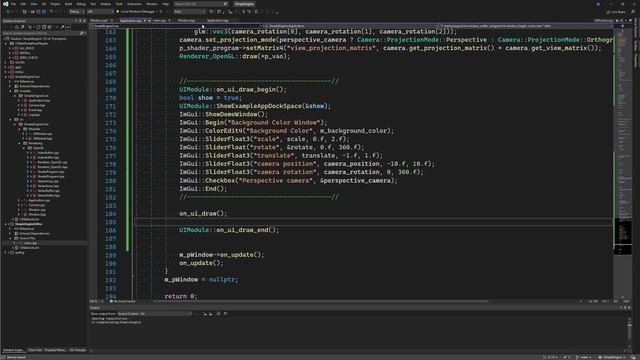The height and width of the screenshot is (360, 640).
Task: Click the go to previous message output icon
Action: tap(205, 313)
